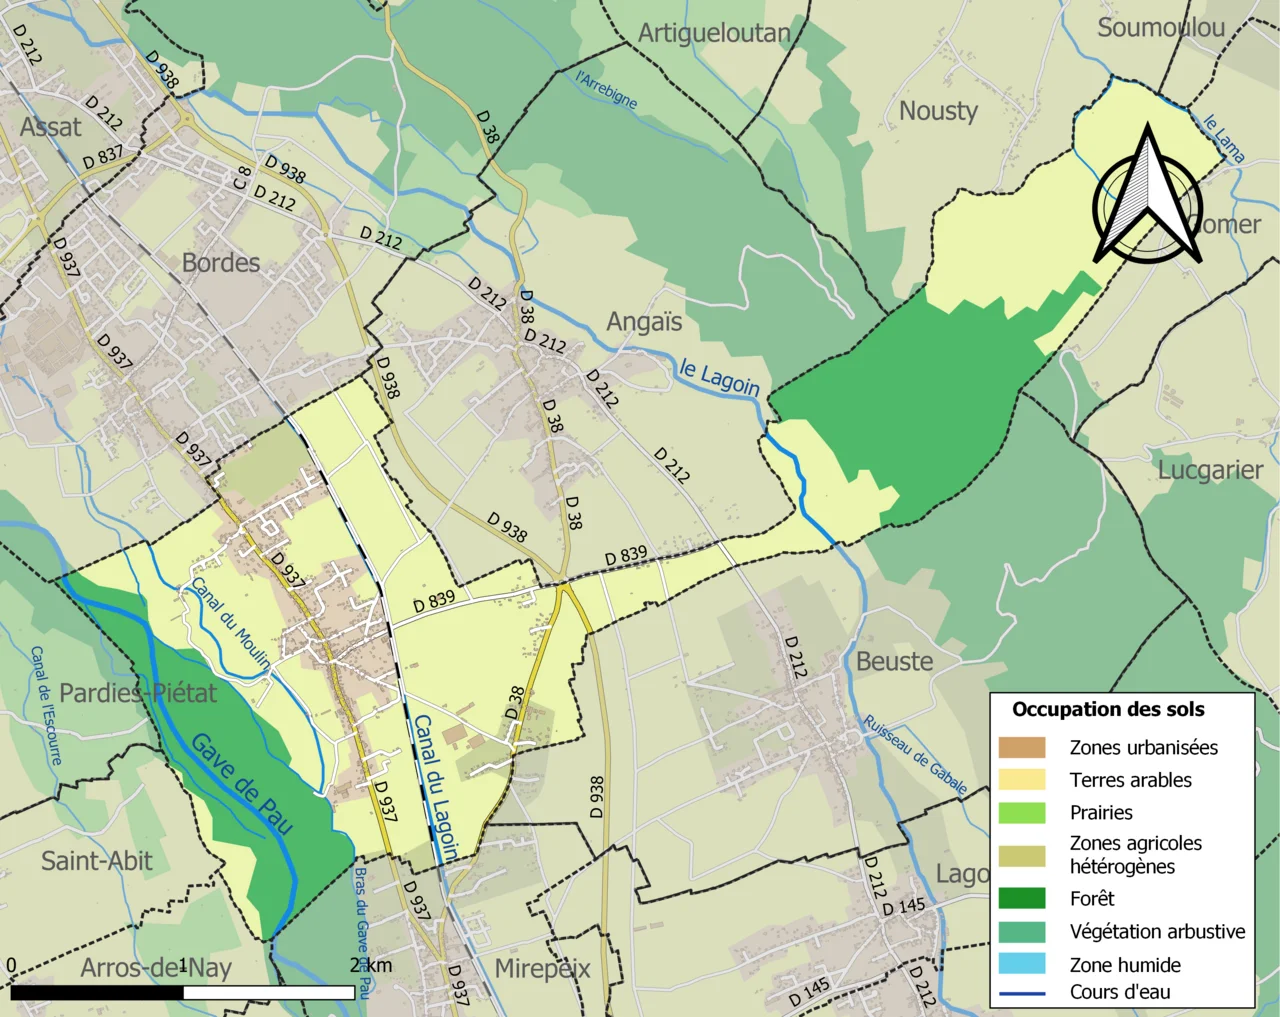Click the Occupation des sols legend title
1280x1017 pixels.
tap(1108, 710)
